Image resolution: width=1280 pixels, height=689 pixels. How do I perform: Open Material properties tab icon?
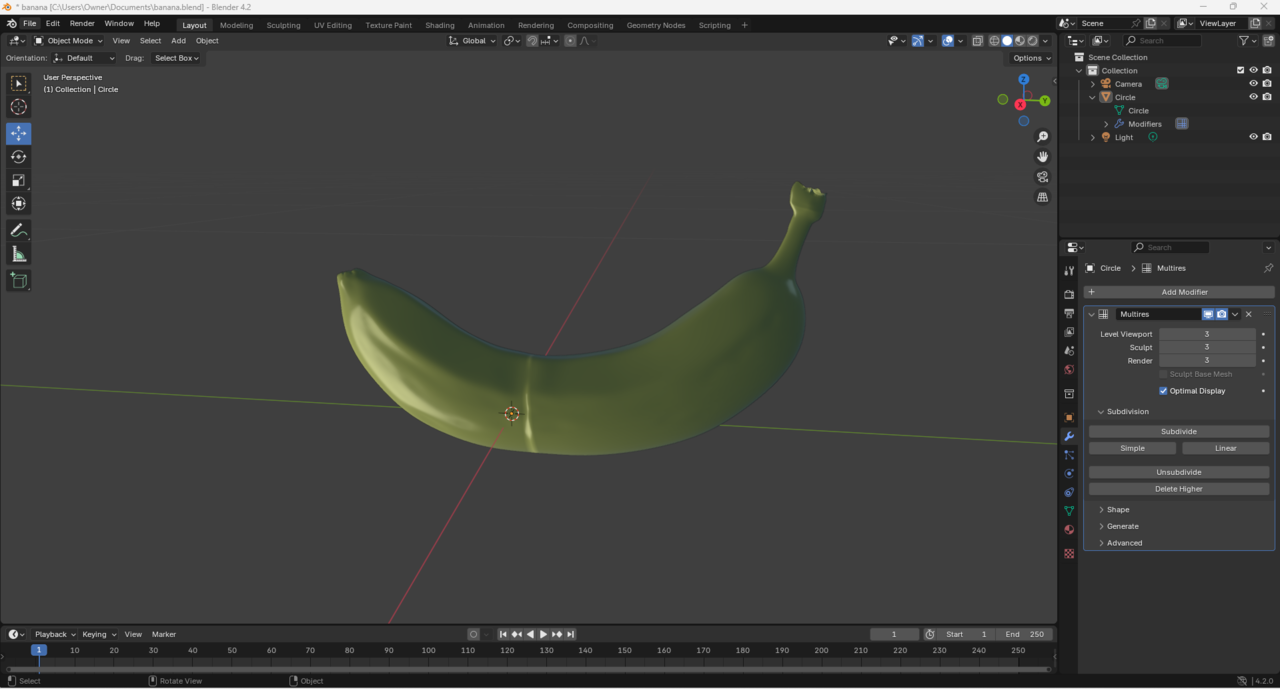(1069, 530)
